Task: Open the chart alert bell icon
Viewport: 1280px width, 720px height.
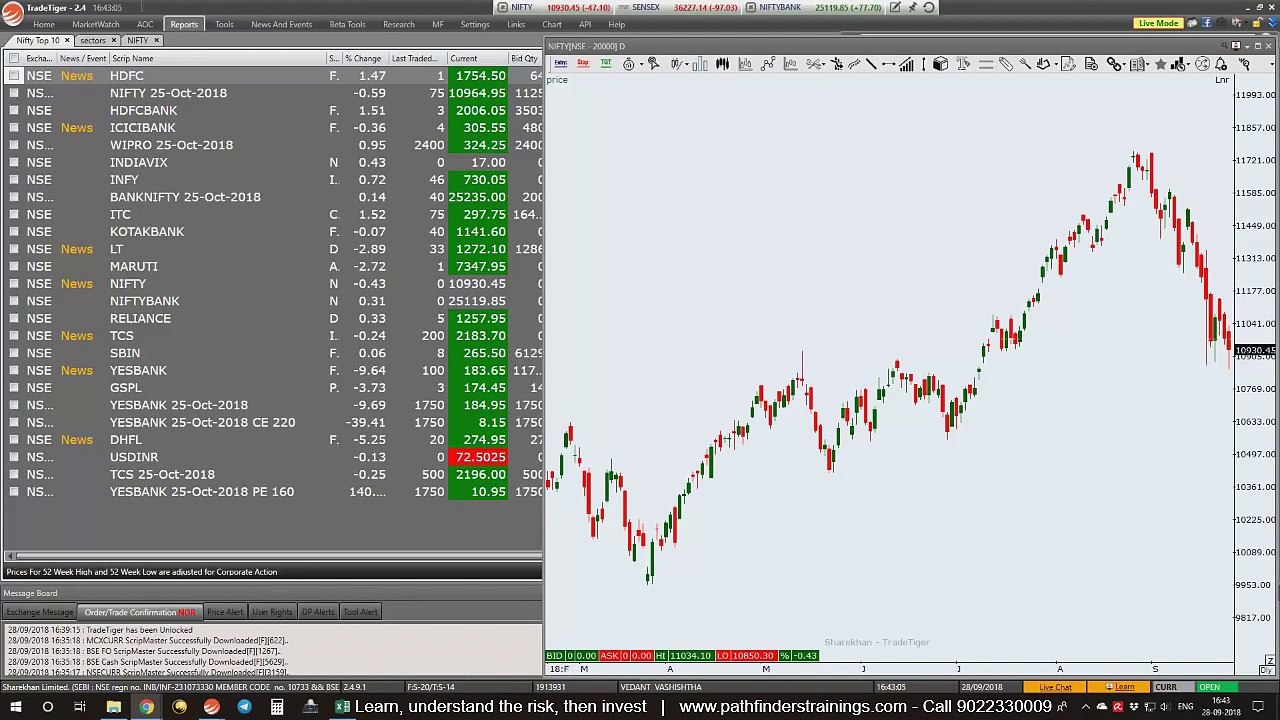Action: coord(1221,64)
